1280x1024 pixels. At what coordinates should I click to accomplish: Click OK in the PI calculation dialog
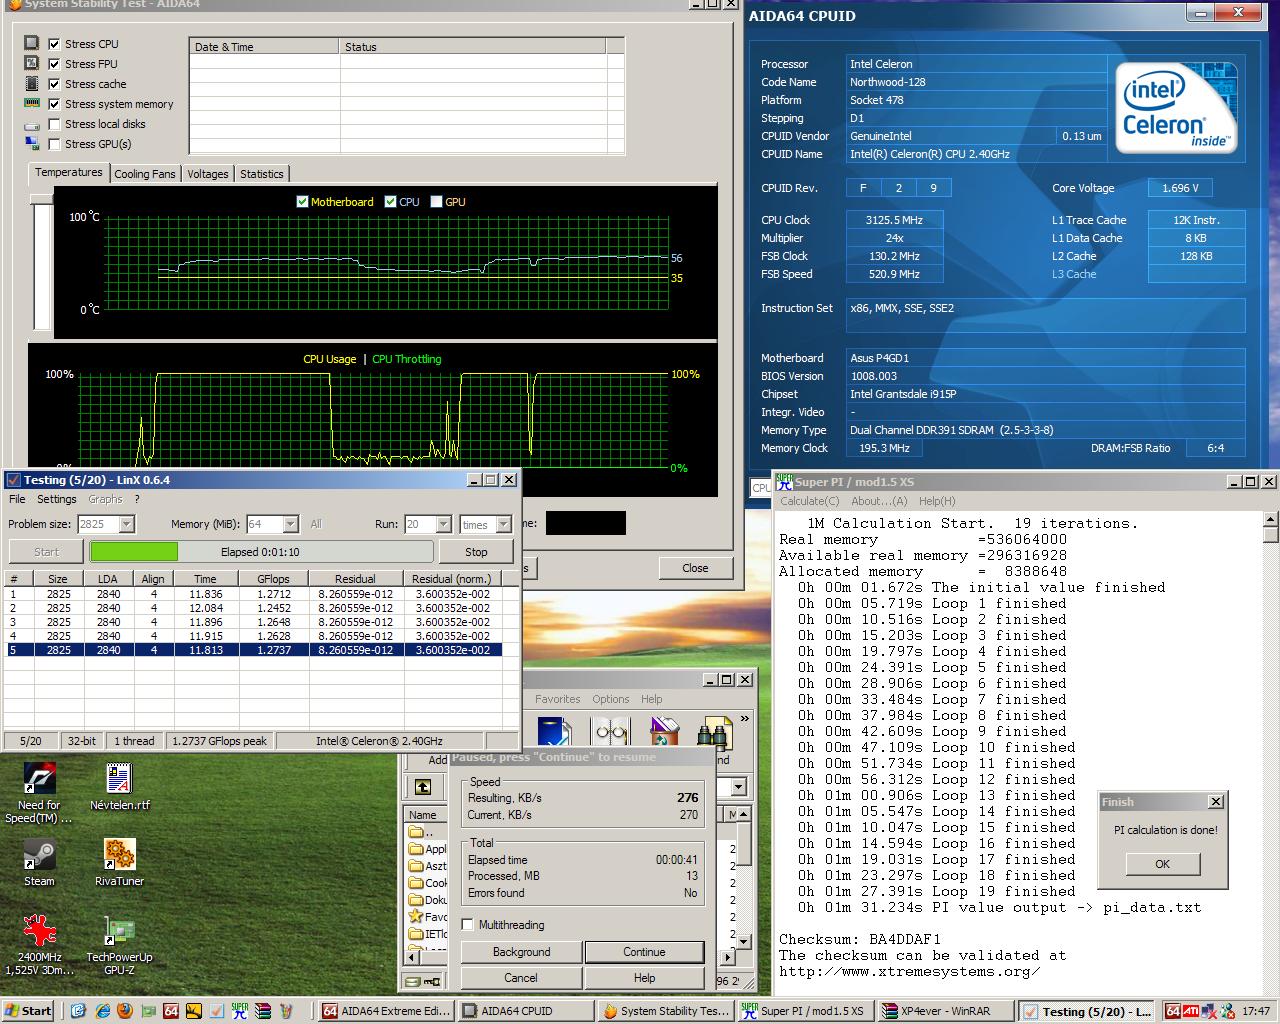tap(1162, 864)
